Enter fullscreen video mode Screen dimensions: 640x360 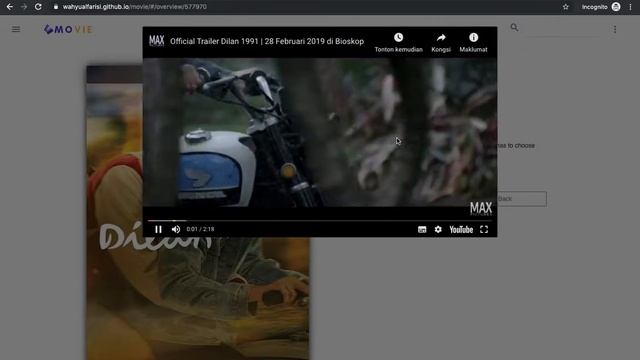click(484, 229)
